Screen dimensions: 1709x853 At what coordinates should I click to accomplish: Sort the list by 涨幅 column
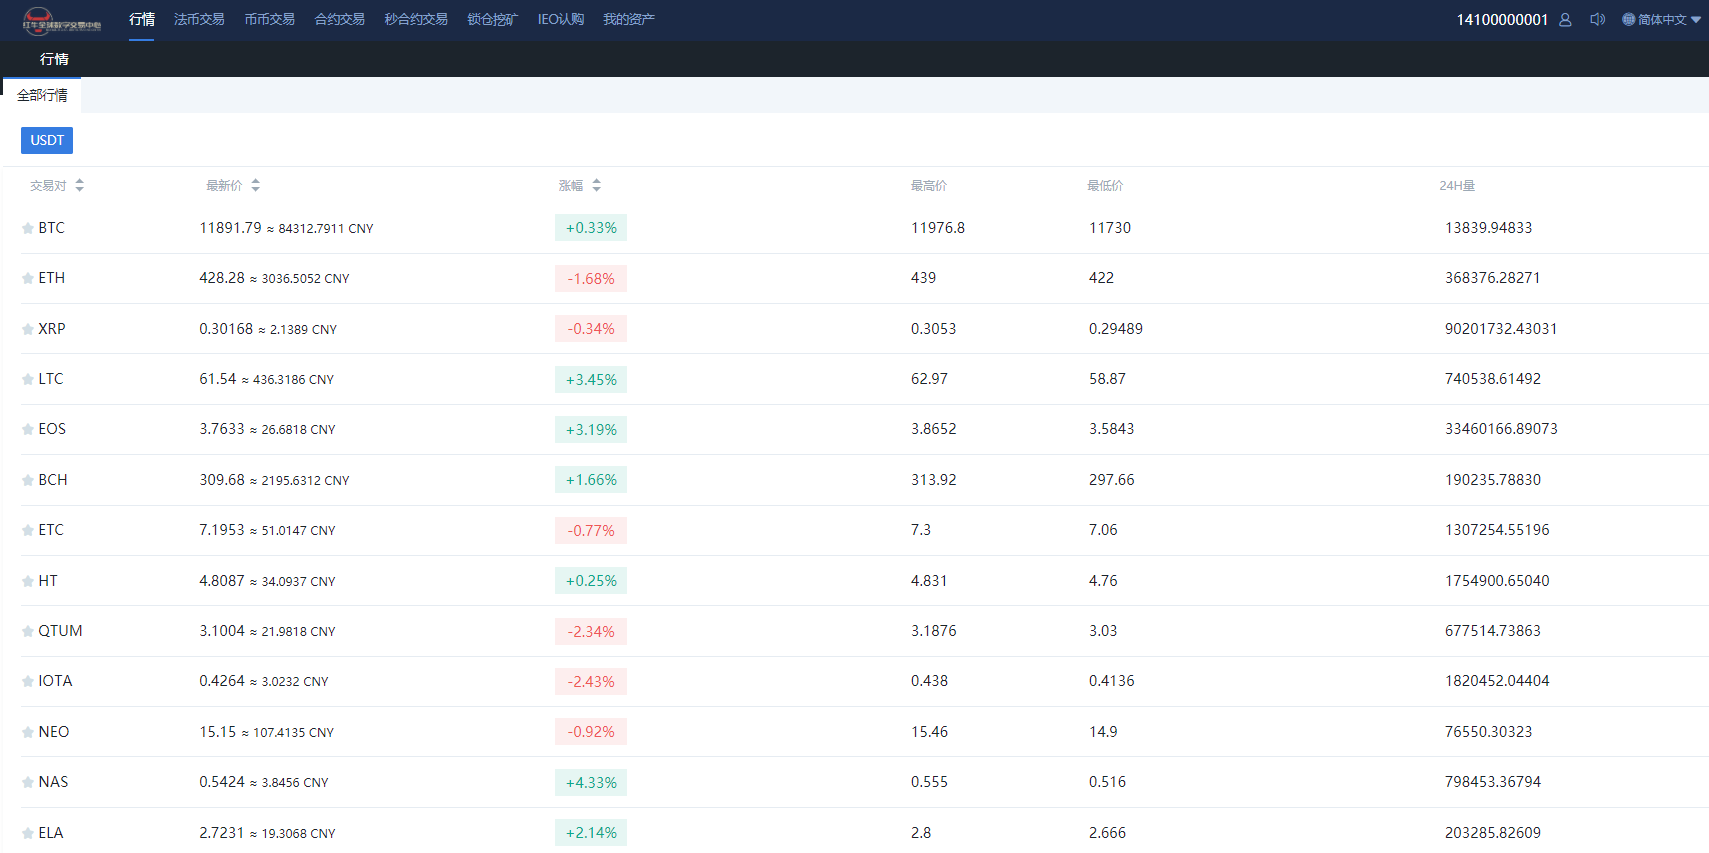(596, 185)
